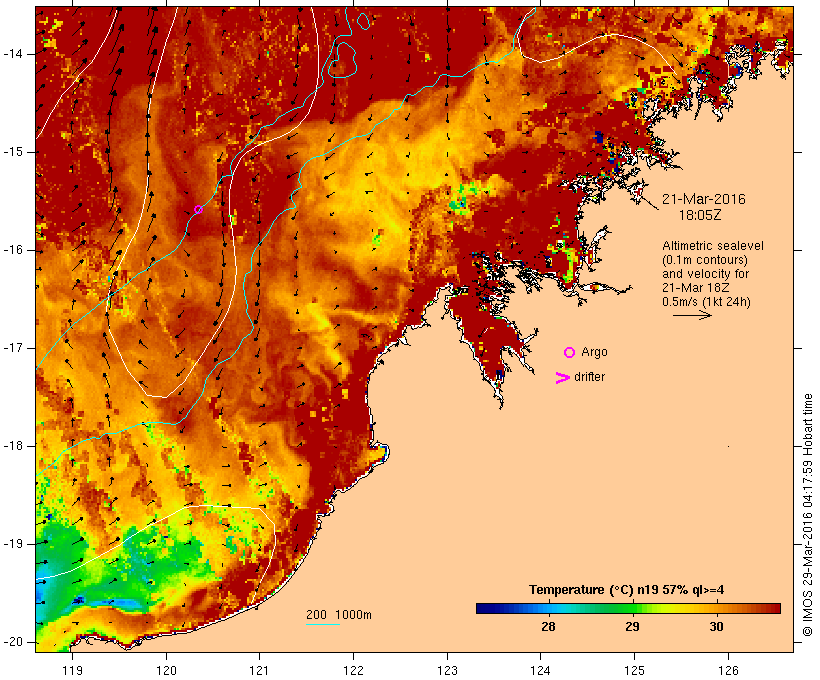
Task: Click the '18:05Z' time label
Action: click(700, 215)
